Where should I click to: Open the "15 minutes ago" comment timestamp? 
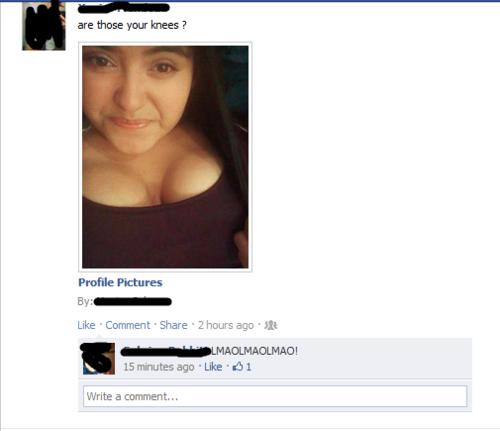pos(159,367)
